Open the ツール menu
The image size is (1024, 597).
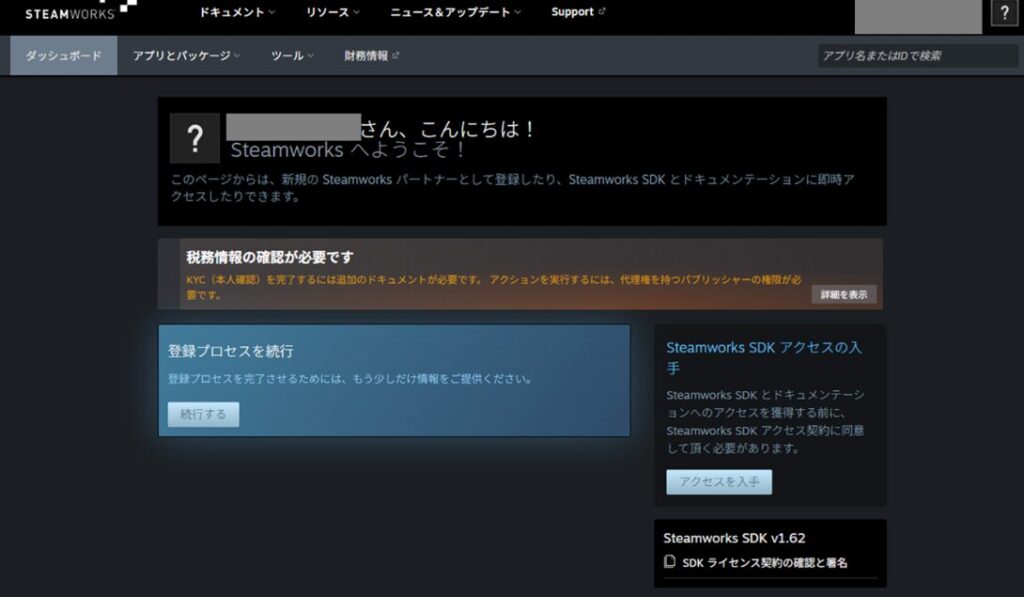tap(292, 56)
